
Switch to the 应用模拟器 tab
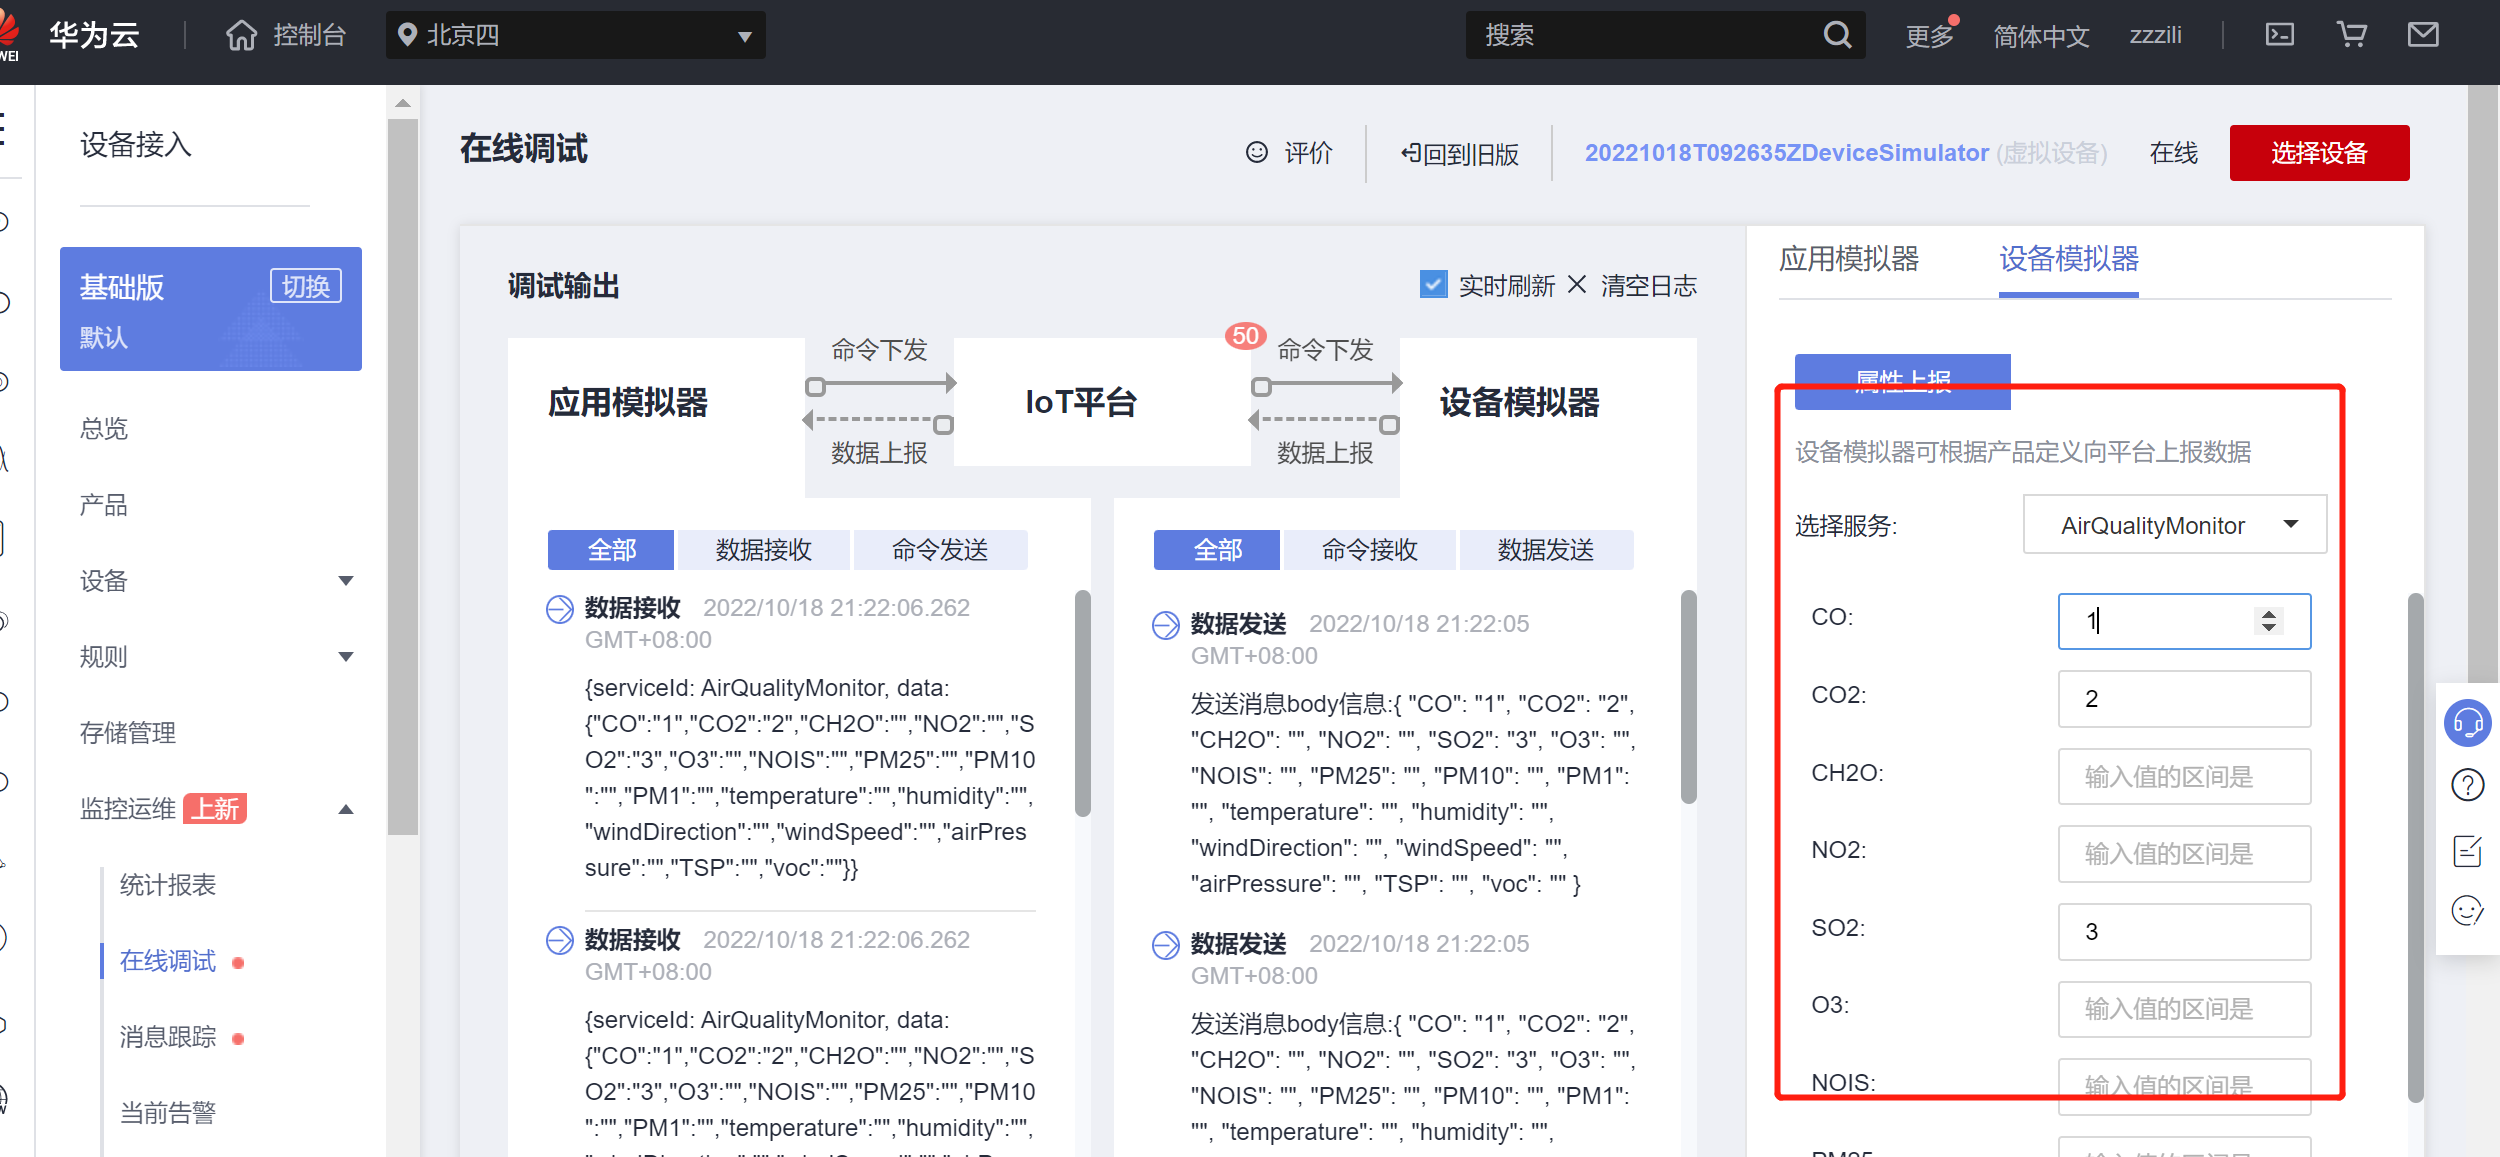point(1848,259)
